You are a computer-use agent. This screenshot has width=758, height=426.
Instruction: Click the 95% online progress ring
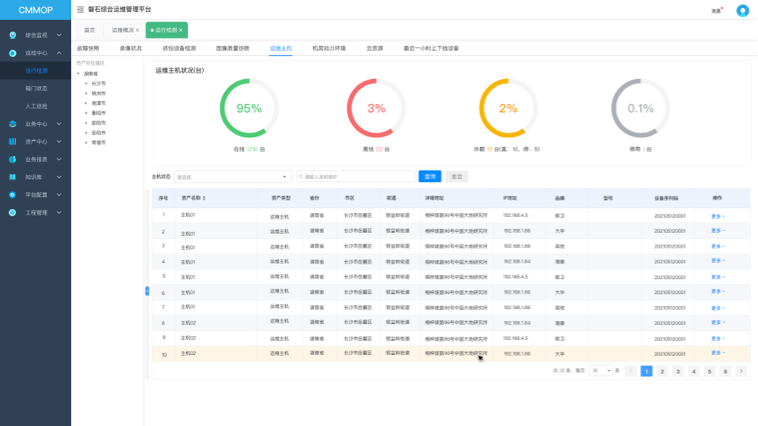click(247, 108)
